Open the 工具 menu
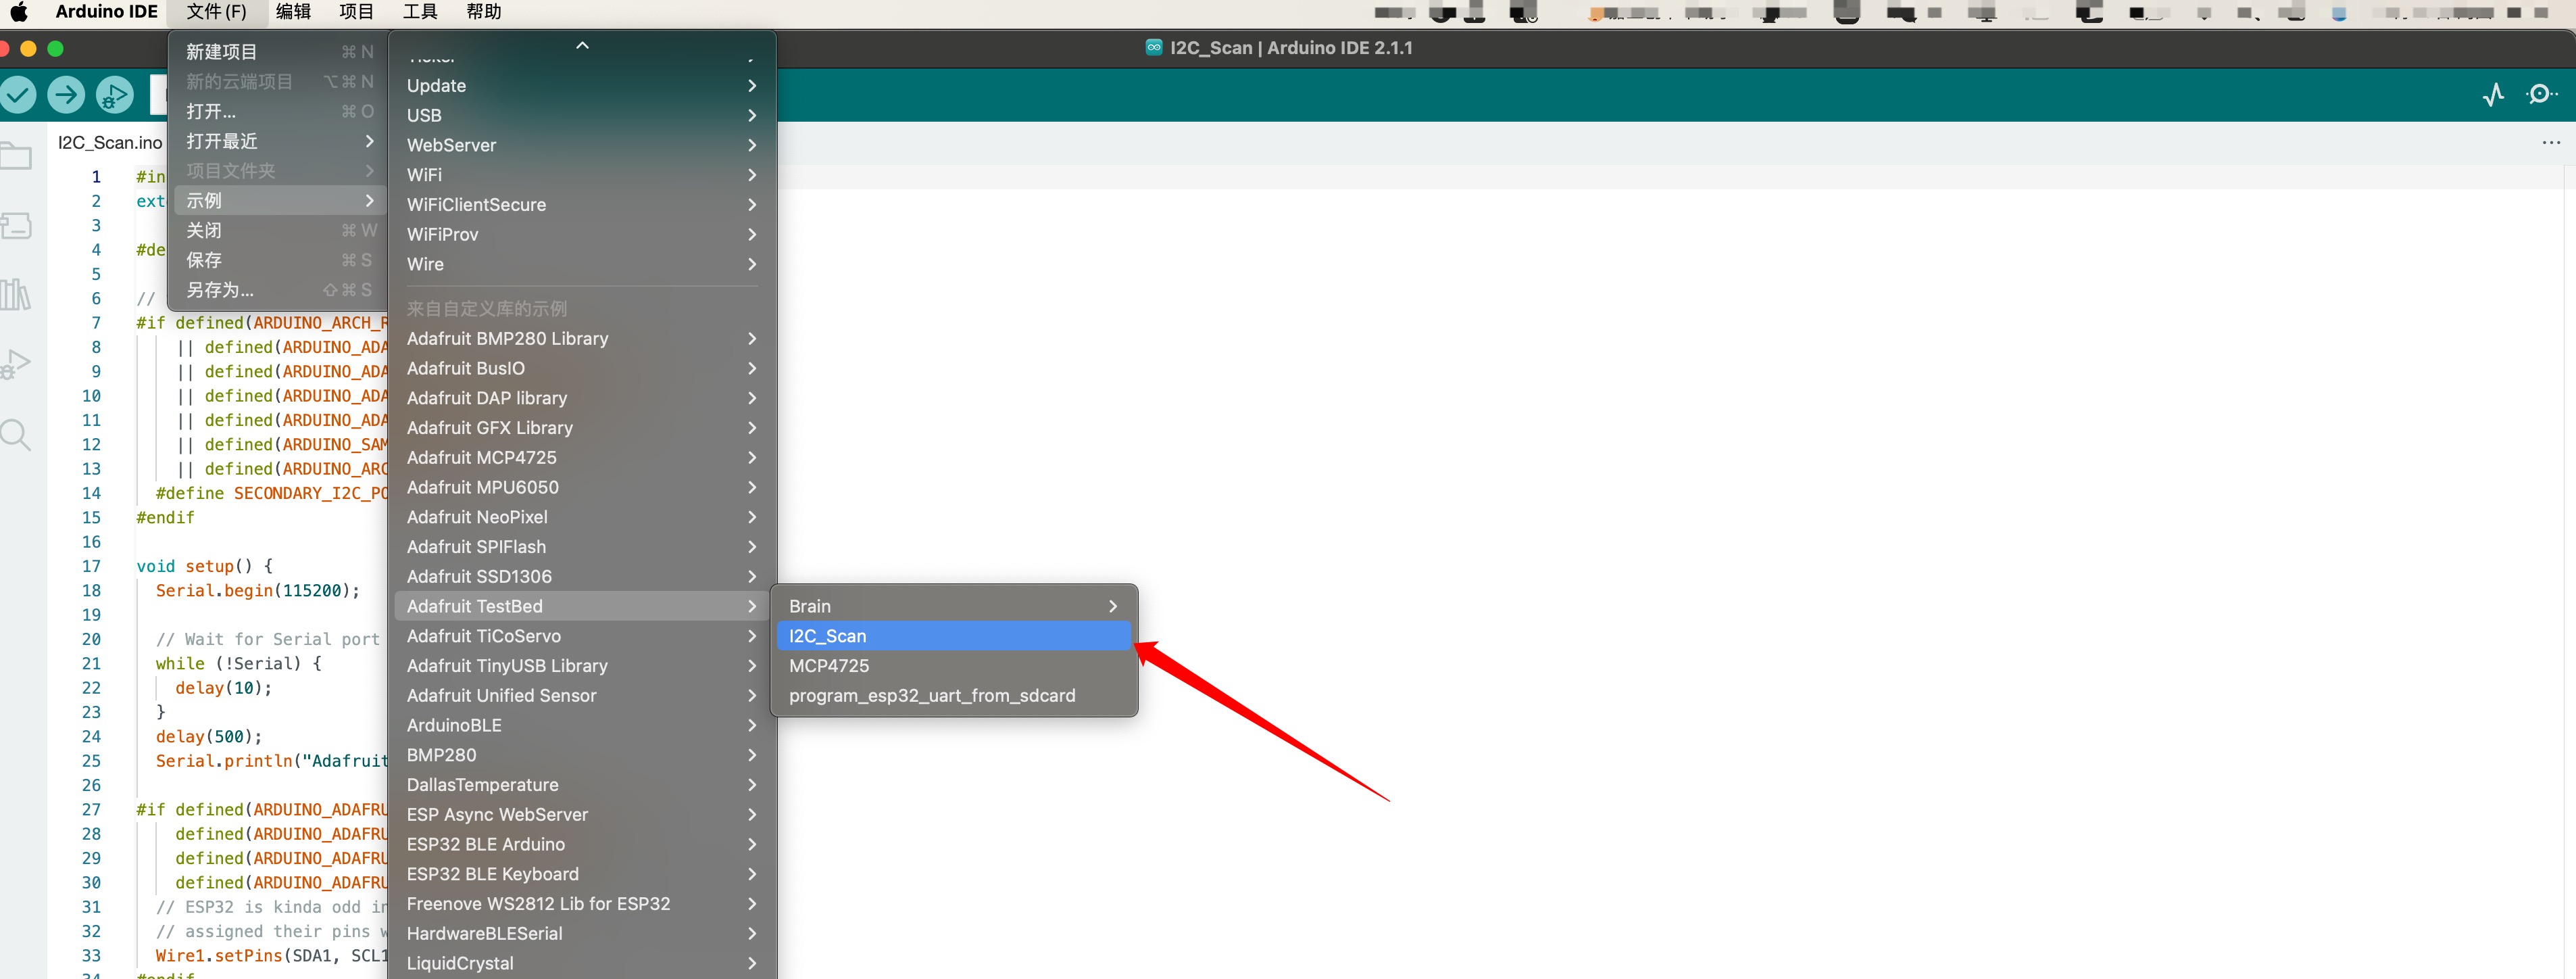The height and width of the screenshot is (979, 2576). tap(420, 12)
